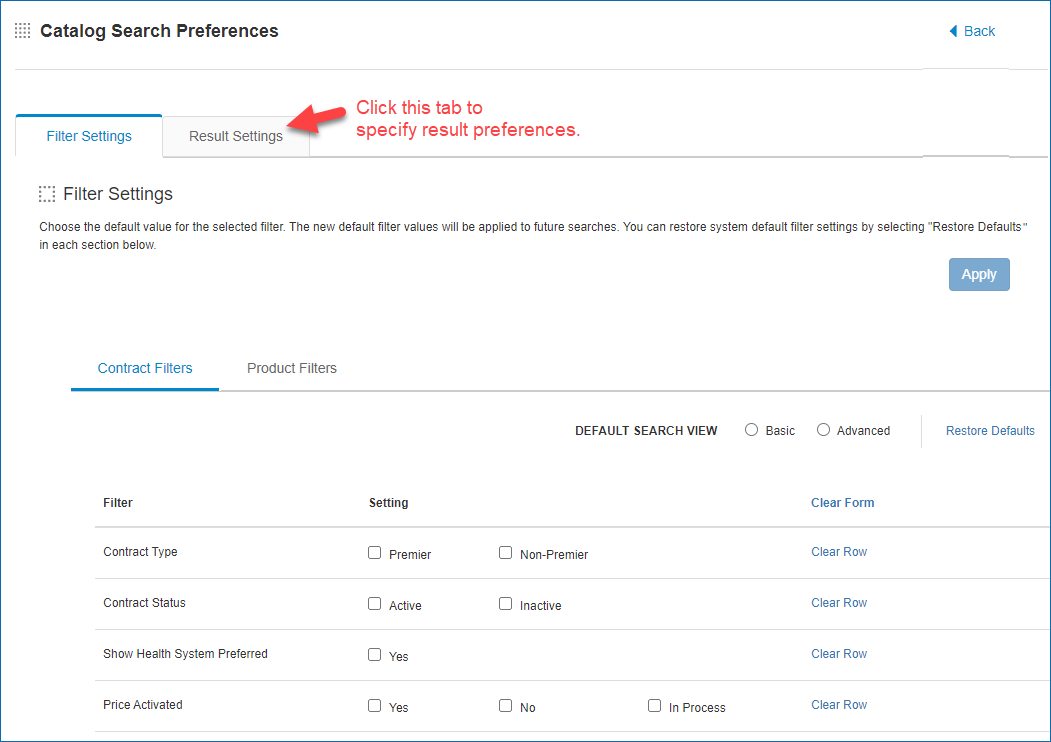
Task: Check the Premier contract type box
Action: coord(375,552)
